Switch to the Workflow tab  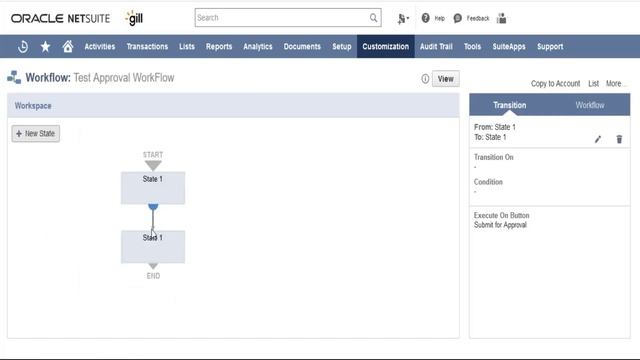(x=590, y=105)
